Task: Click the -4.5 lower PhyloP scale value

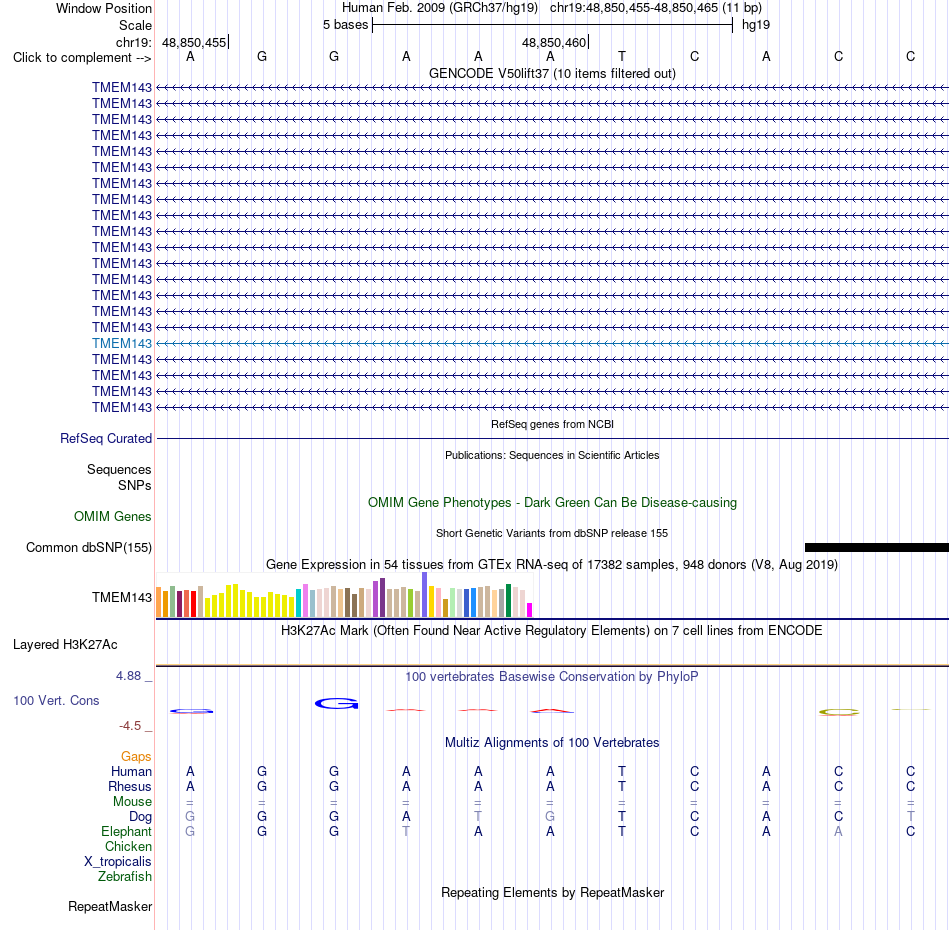Action: [x=130, y=726]
